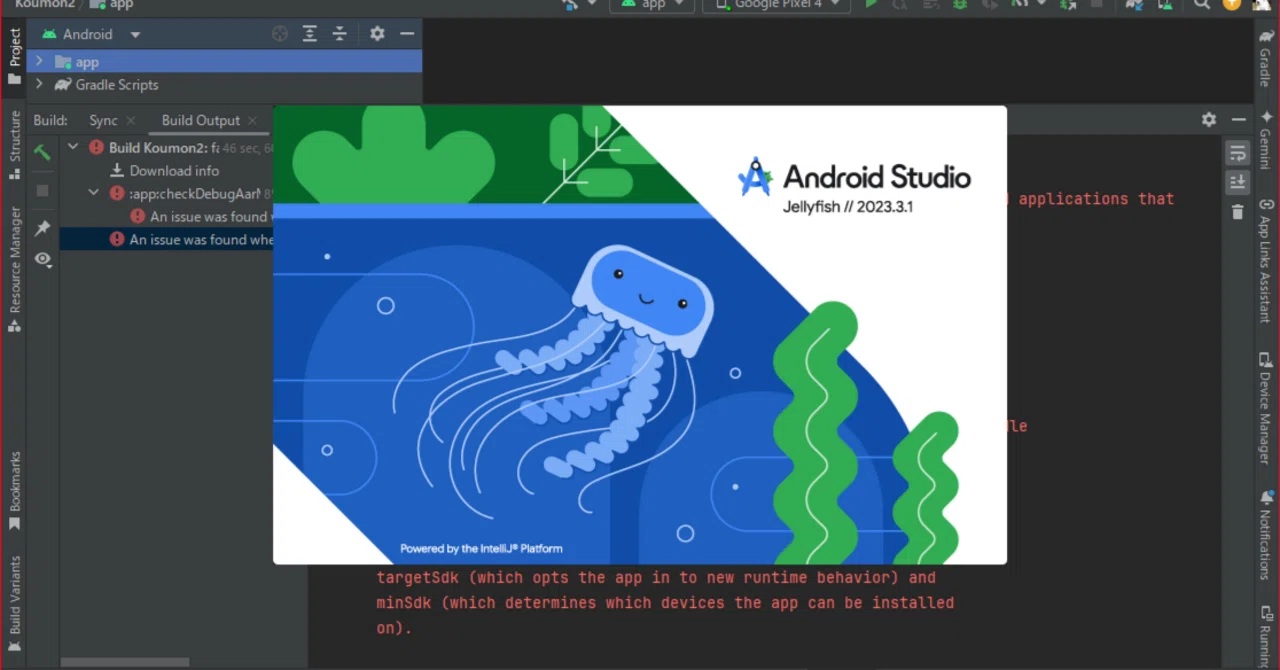This screenshot has height=670, width=1280.
Task: Switch to the Sync tab
Action: point(103,120)
